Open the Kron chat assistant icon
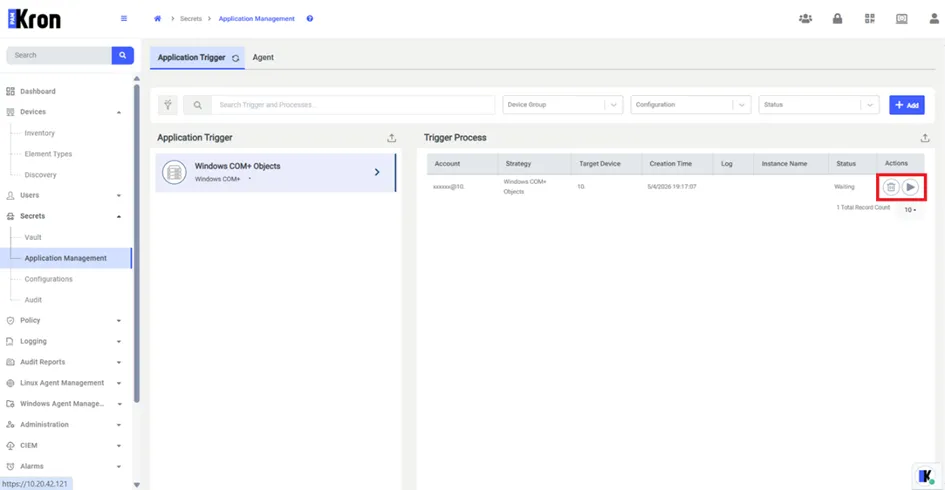The height and width of the screenshot is (490, 945). 926,476
